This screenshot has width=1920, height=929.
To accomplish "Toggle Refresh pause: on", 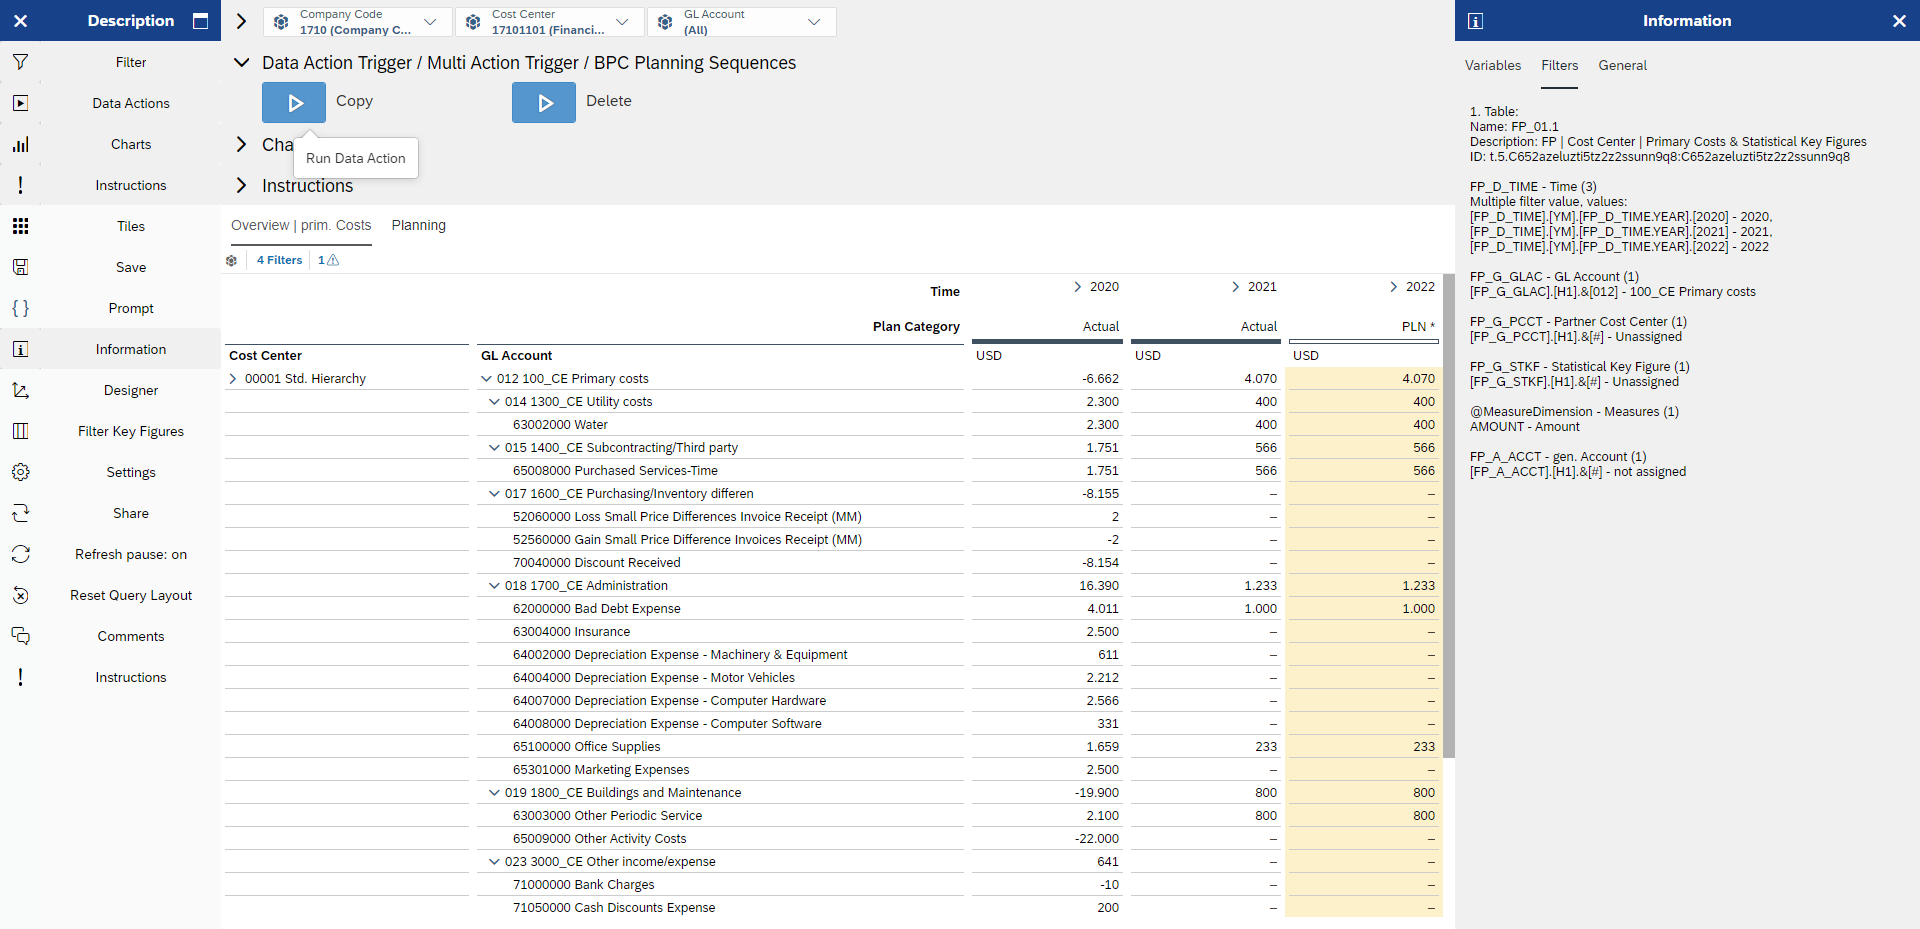I will tap(130, 554).
